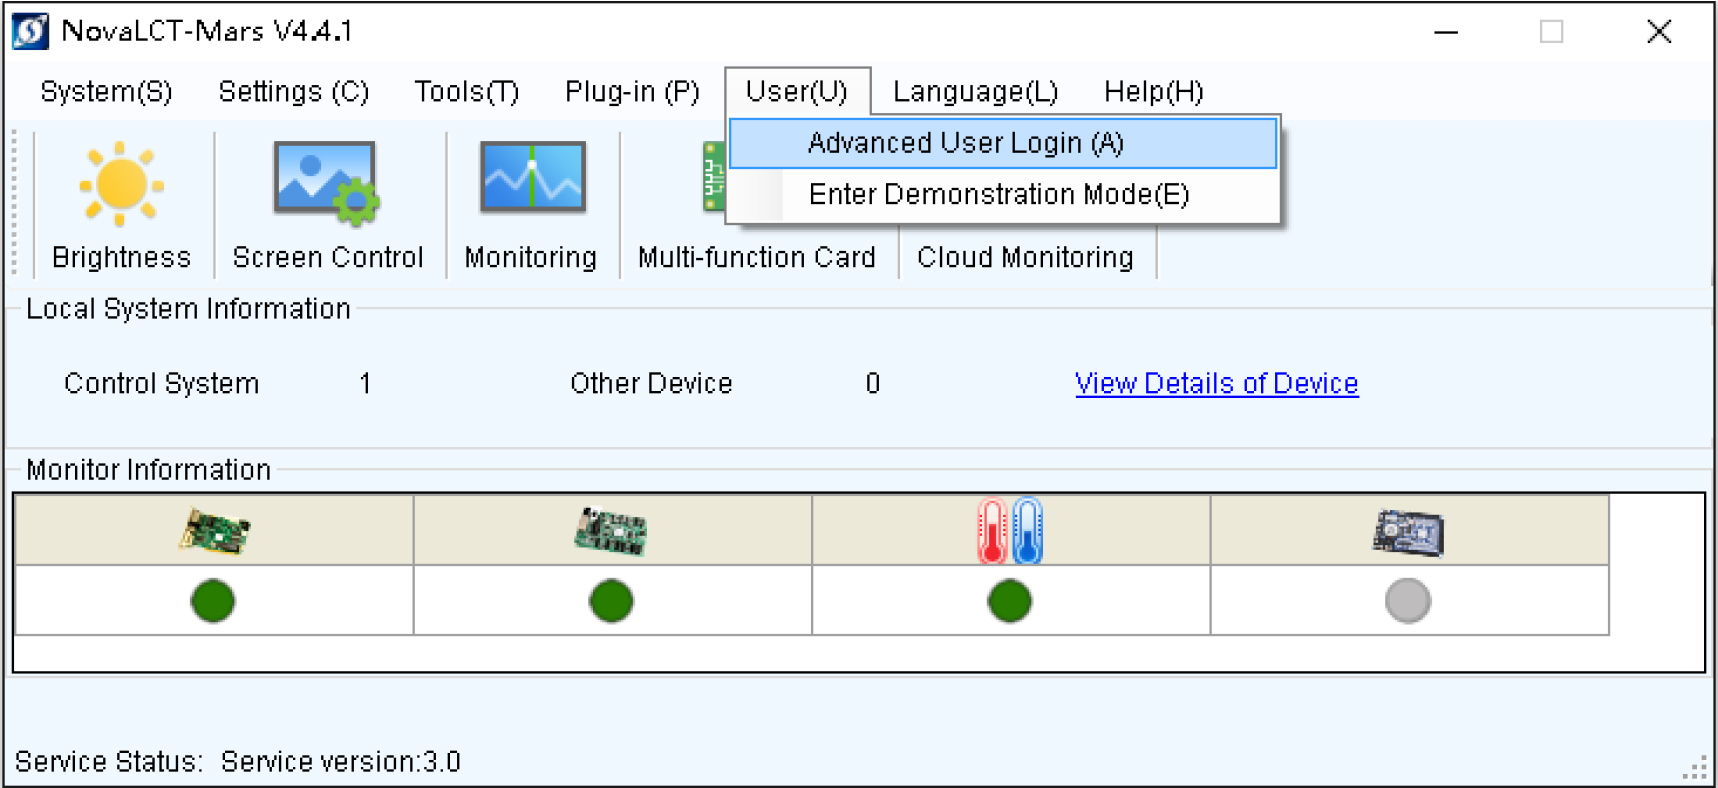Screen dimensions: 1718x788
Task: Click the red and blue thermometer icon
Action: click(1010, 530)
